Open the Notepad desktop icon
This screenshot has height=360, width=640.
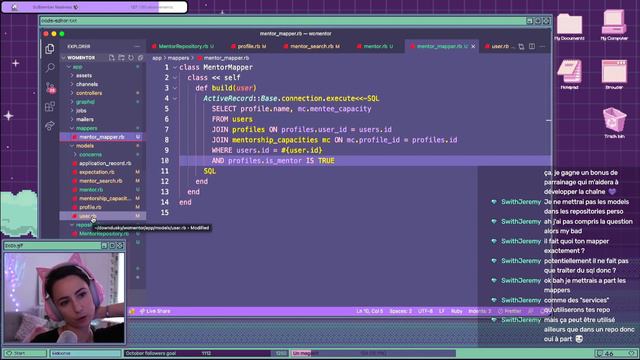[569, 74]
